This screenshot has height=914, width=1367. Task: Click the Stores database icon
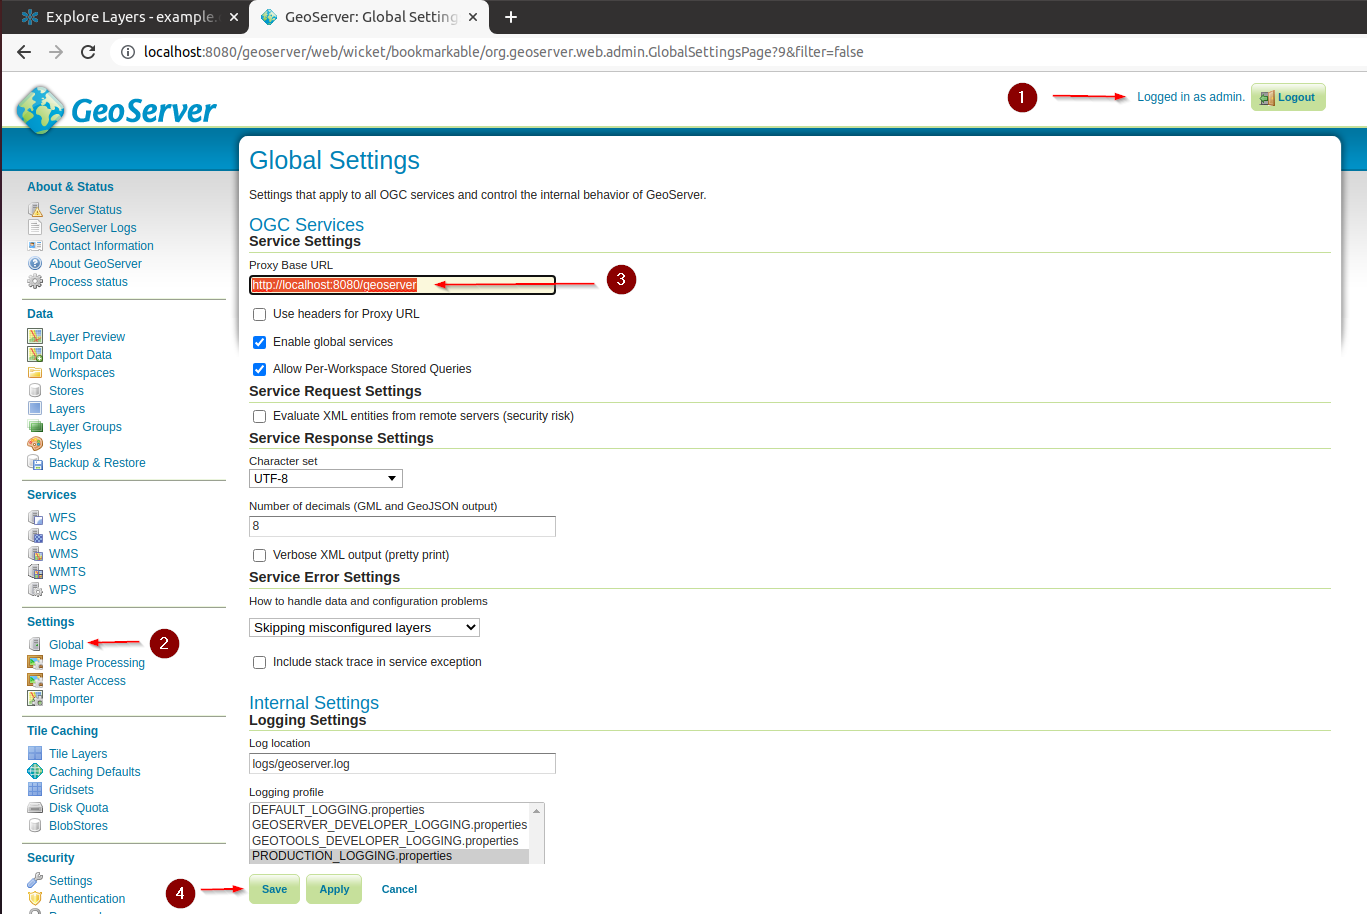coord(35,391)
